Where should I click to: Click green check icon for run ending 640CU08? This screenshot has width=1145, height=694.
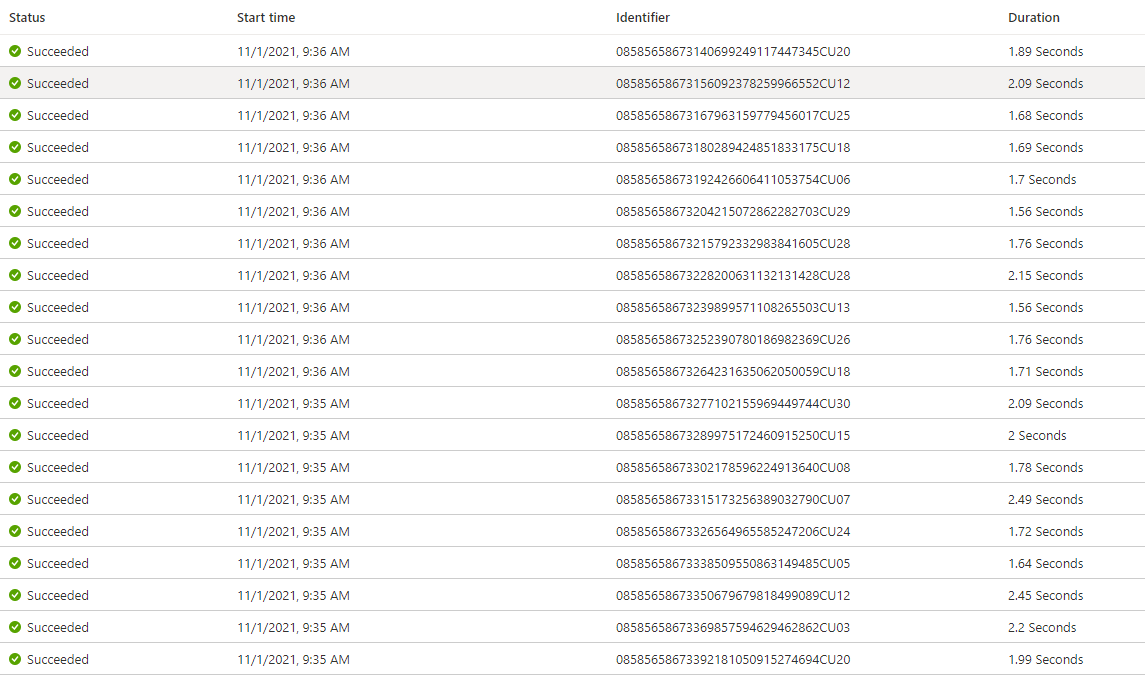click(15, 468)
